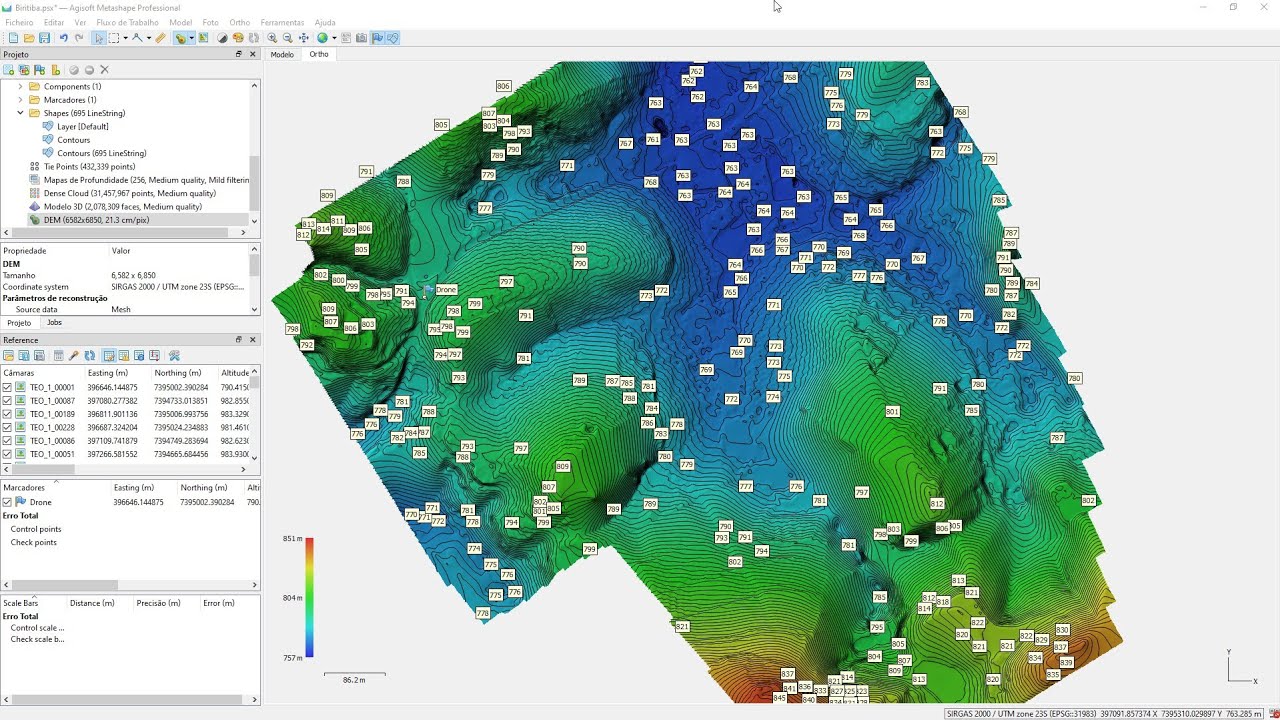
Task: Float the Reference panel
Action: (x=239, y=340)
